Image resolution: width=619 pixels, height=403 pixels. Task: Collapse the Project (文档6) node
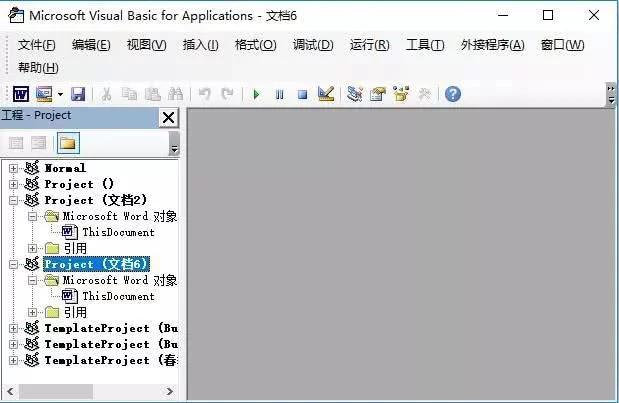pos(13,264)
